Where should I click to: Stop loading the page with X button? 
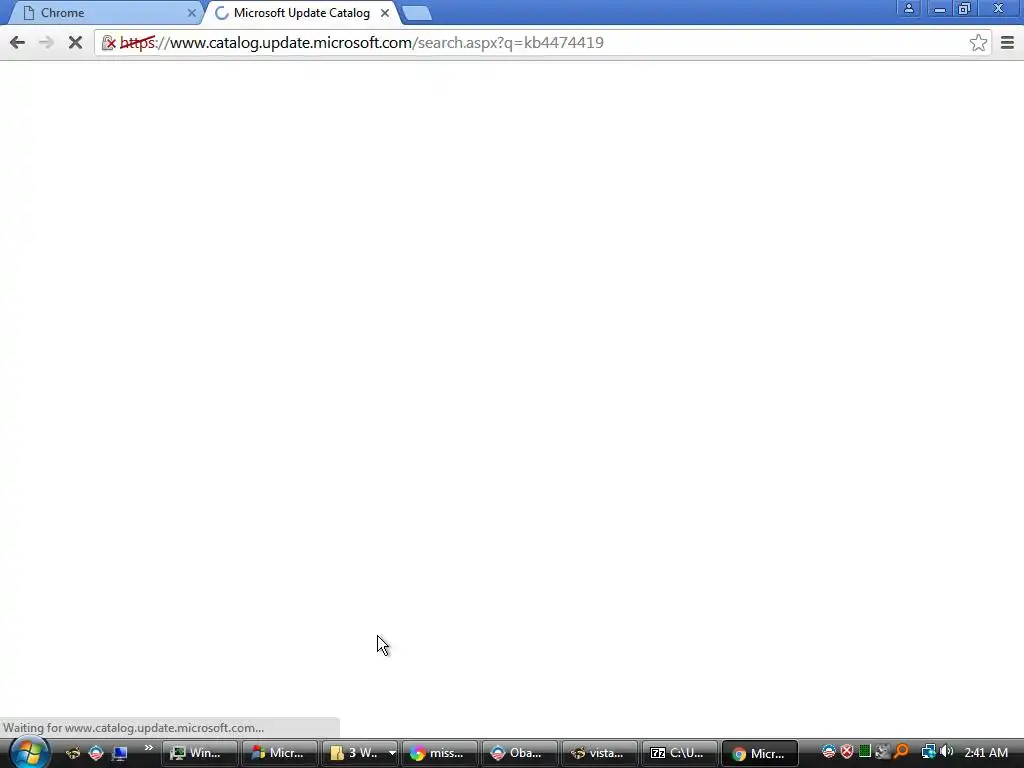[75, 42]
